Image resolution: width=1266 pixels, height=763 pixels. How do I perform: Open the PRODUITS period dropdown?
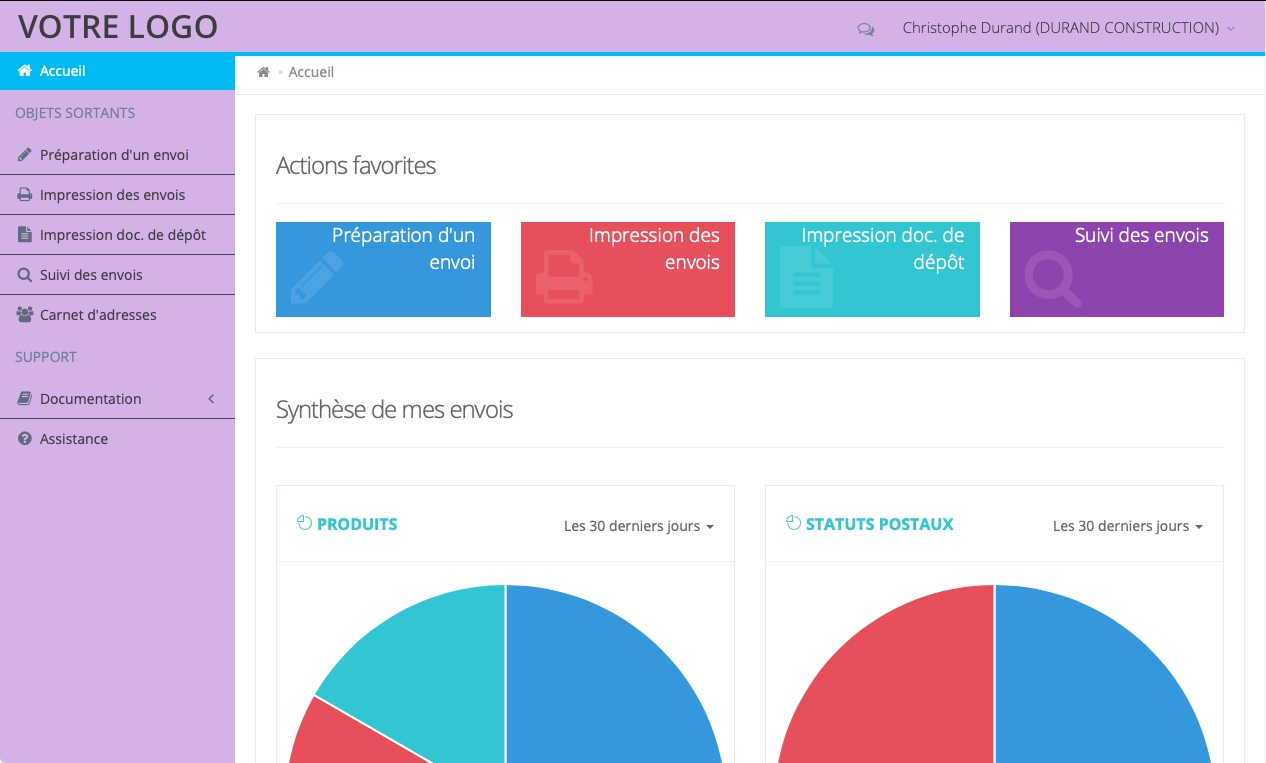tap(639, 526)
